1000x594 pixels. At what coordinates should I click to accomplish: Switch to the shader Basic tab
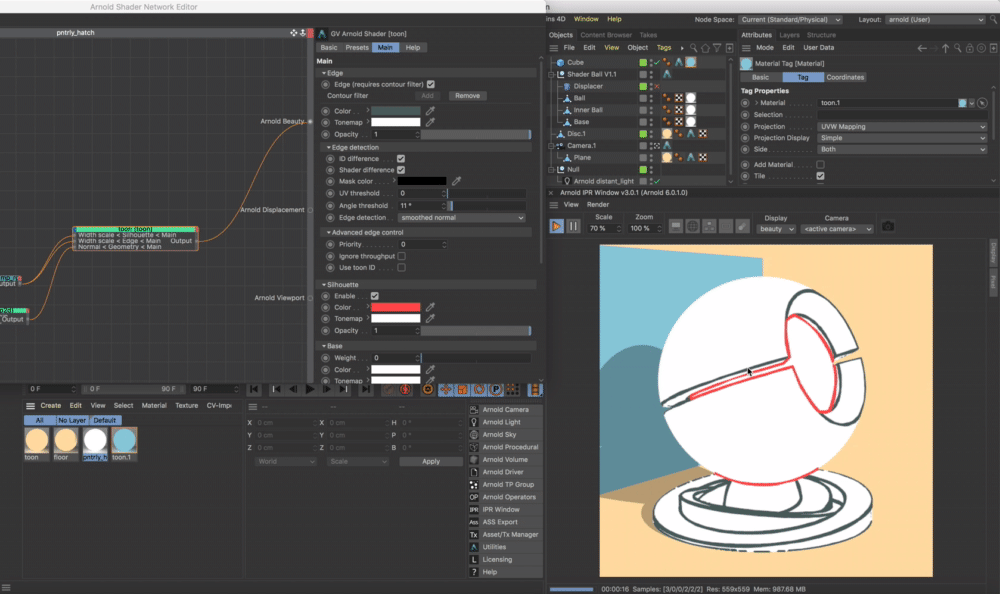[329, 48]
